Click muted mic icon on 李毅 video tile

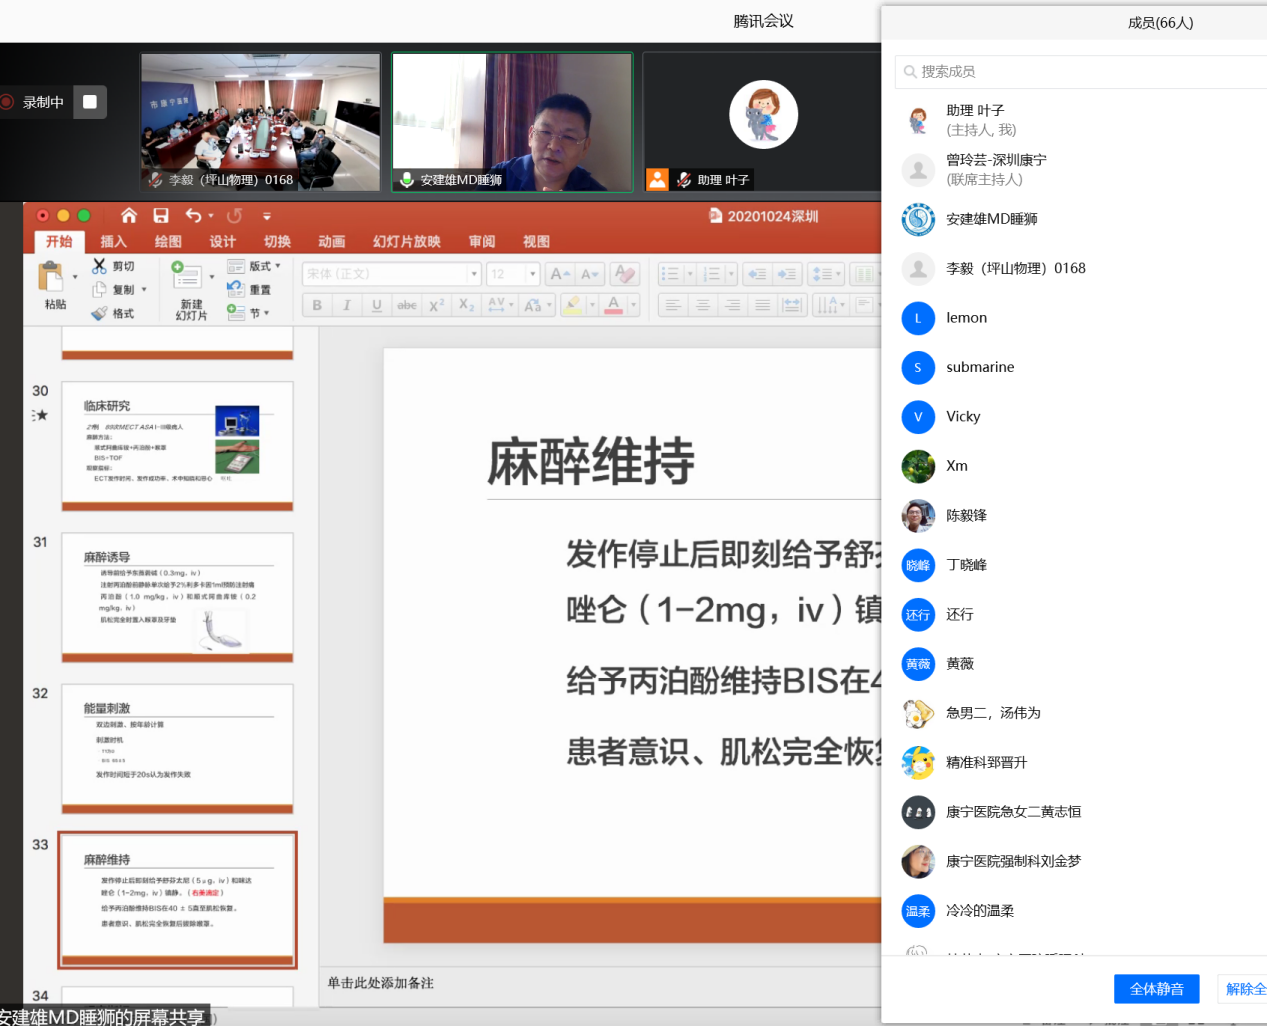coord(156,180)
